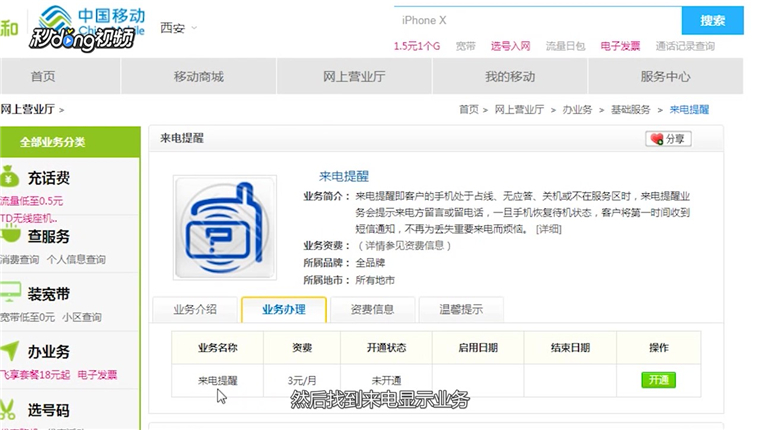Click 办业务 in the breadcrumb
This screenshot has height=430, width=760.
click(x=577, y=110)
